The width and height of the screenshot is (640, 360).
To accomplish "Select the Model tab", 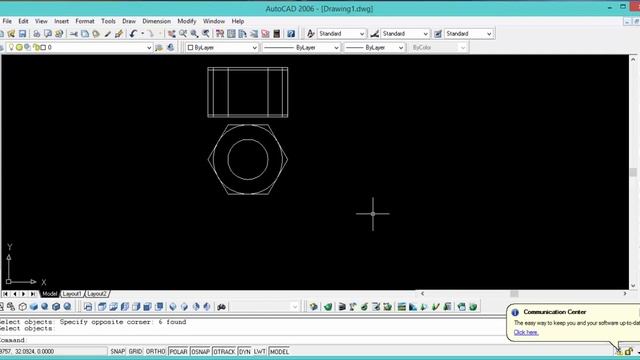I will point(50,294).
